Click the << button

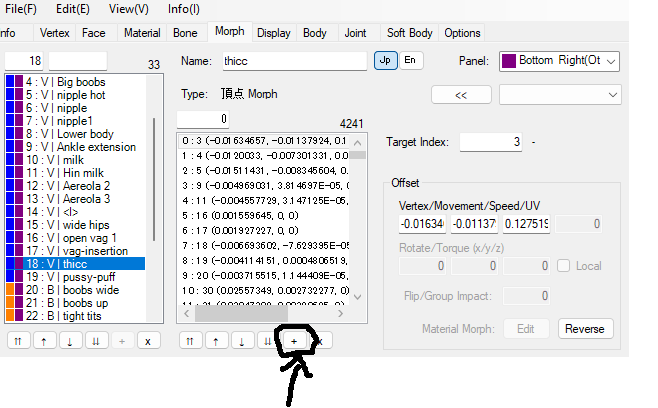point(461,95)
